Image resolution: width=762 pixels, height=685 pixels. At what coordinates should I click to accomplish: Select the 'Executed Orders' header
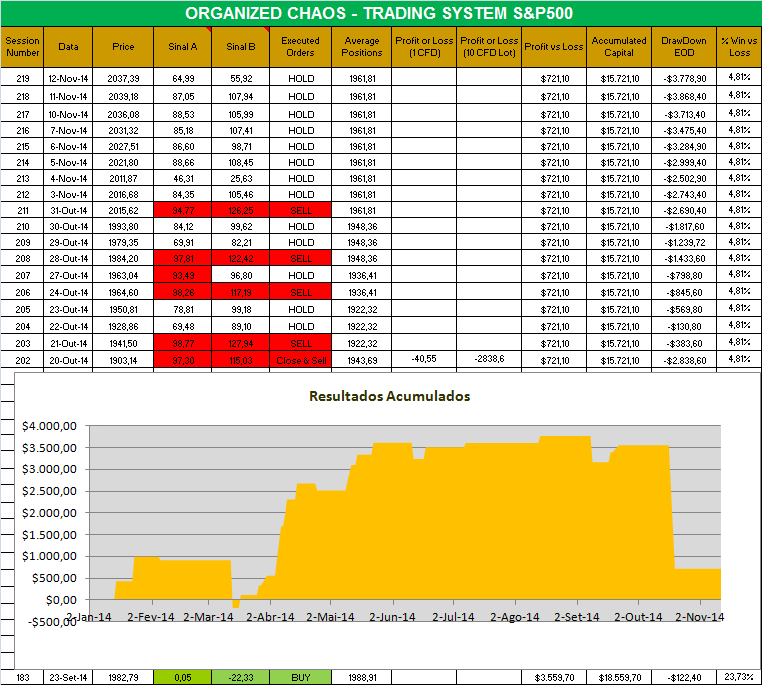[300, 47]
